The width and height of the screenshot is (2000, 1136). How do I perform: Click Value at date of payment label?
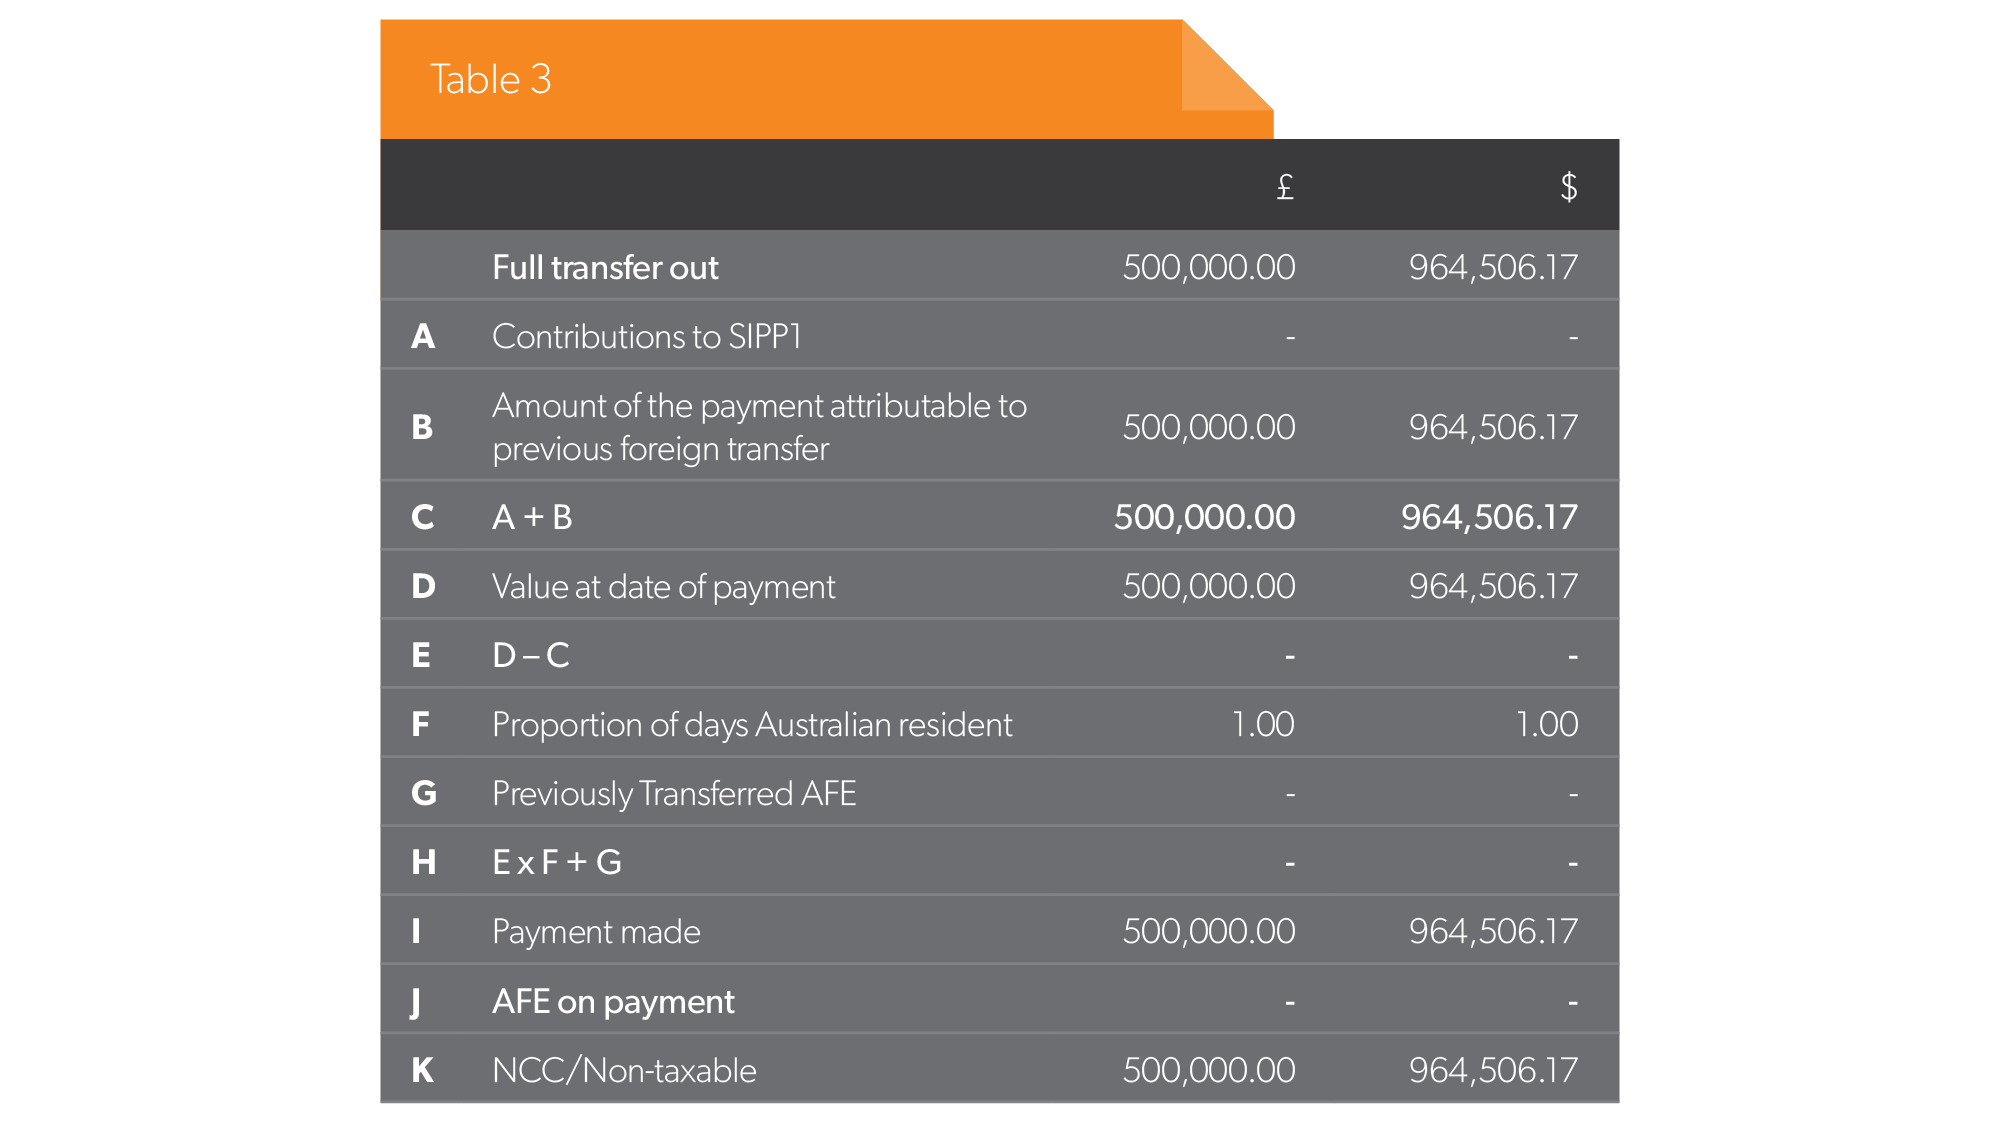pos(663,586)
